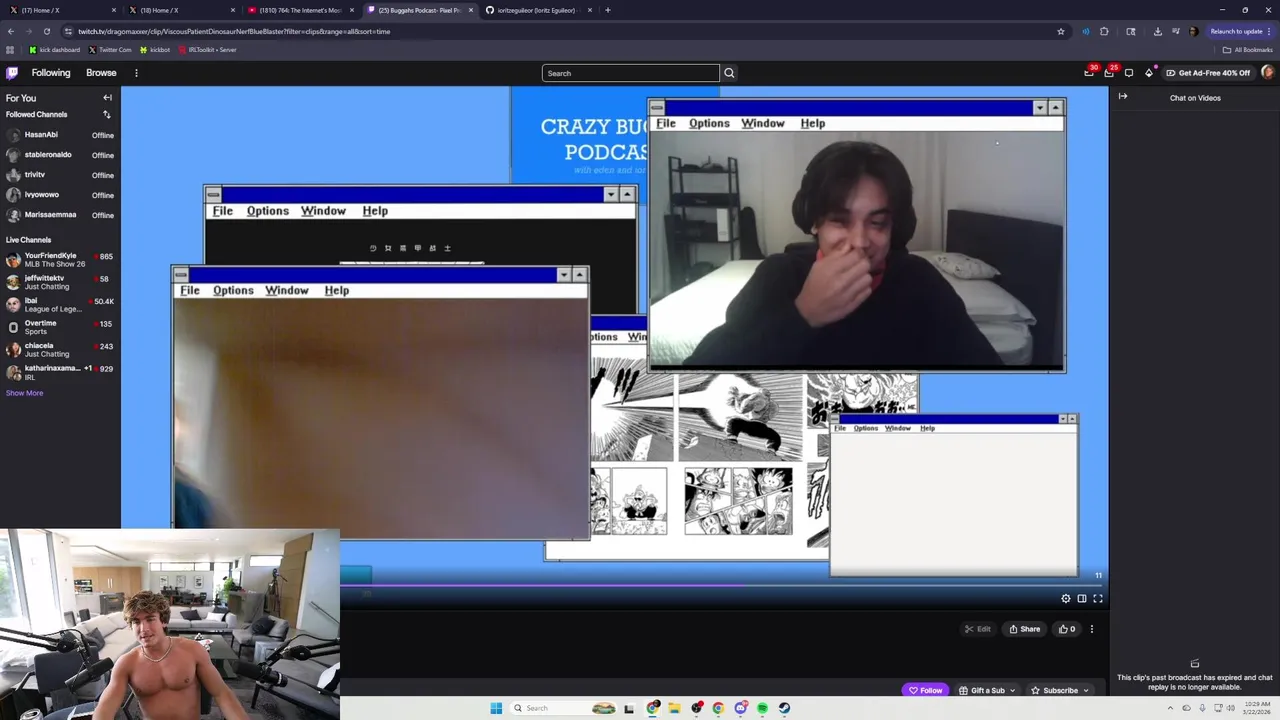Viewport: 1280px width, 720px height.
Task: Click the Get Bits diamond icon
Action: (1149, 72)
